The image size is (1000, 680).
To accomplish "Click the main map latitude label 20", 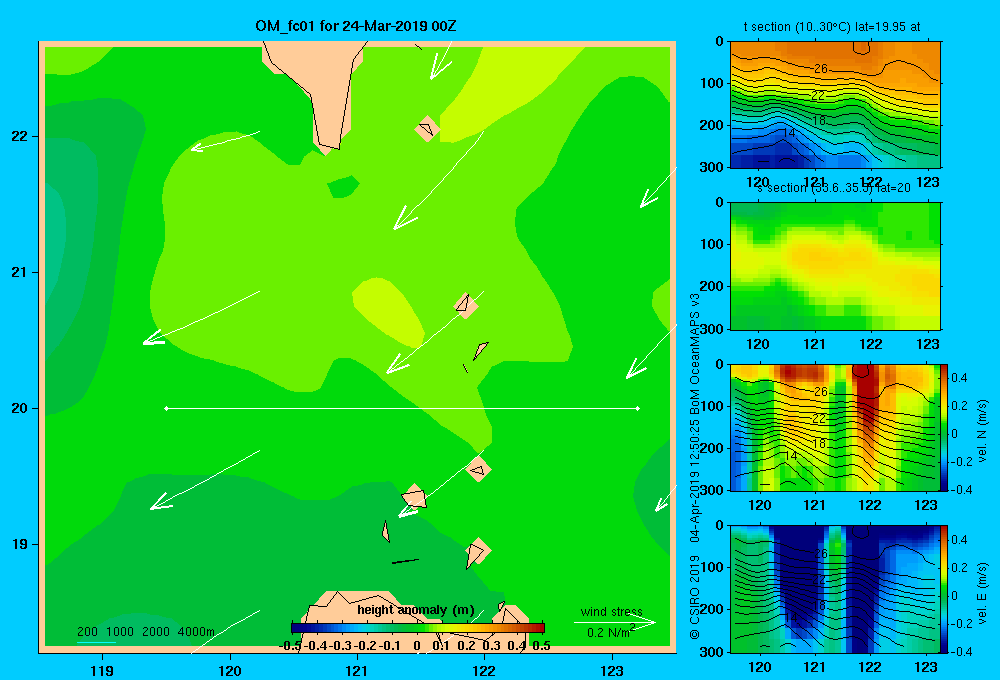I will tap(20, 408).
